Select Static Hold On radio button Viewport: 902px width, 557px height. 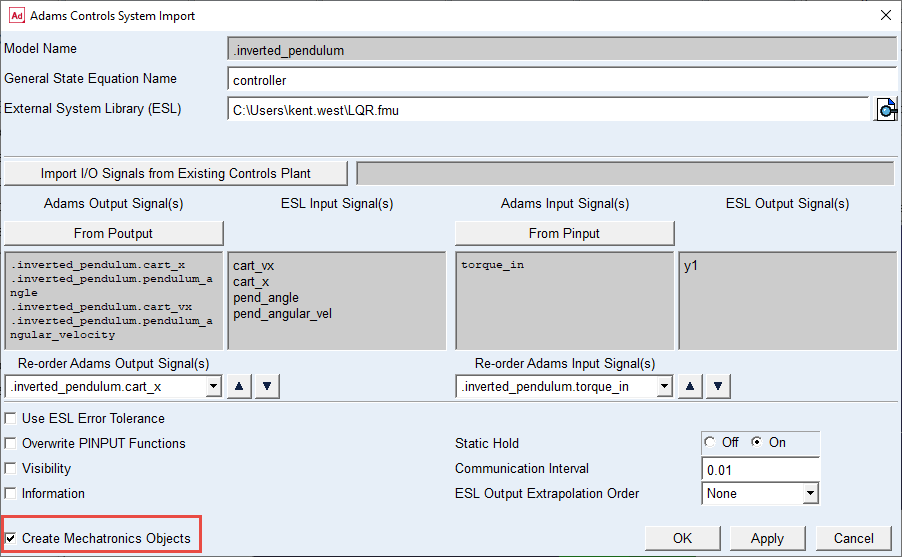757,443
